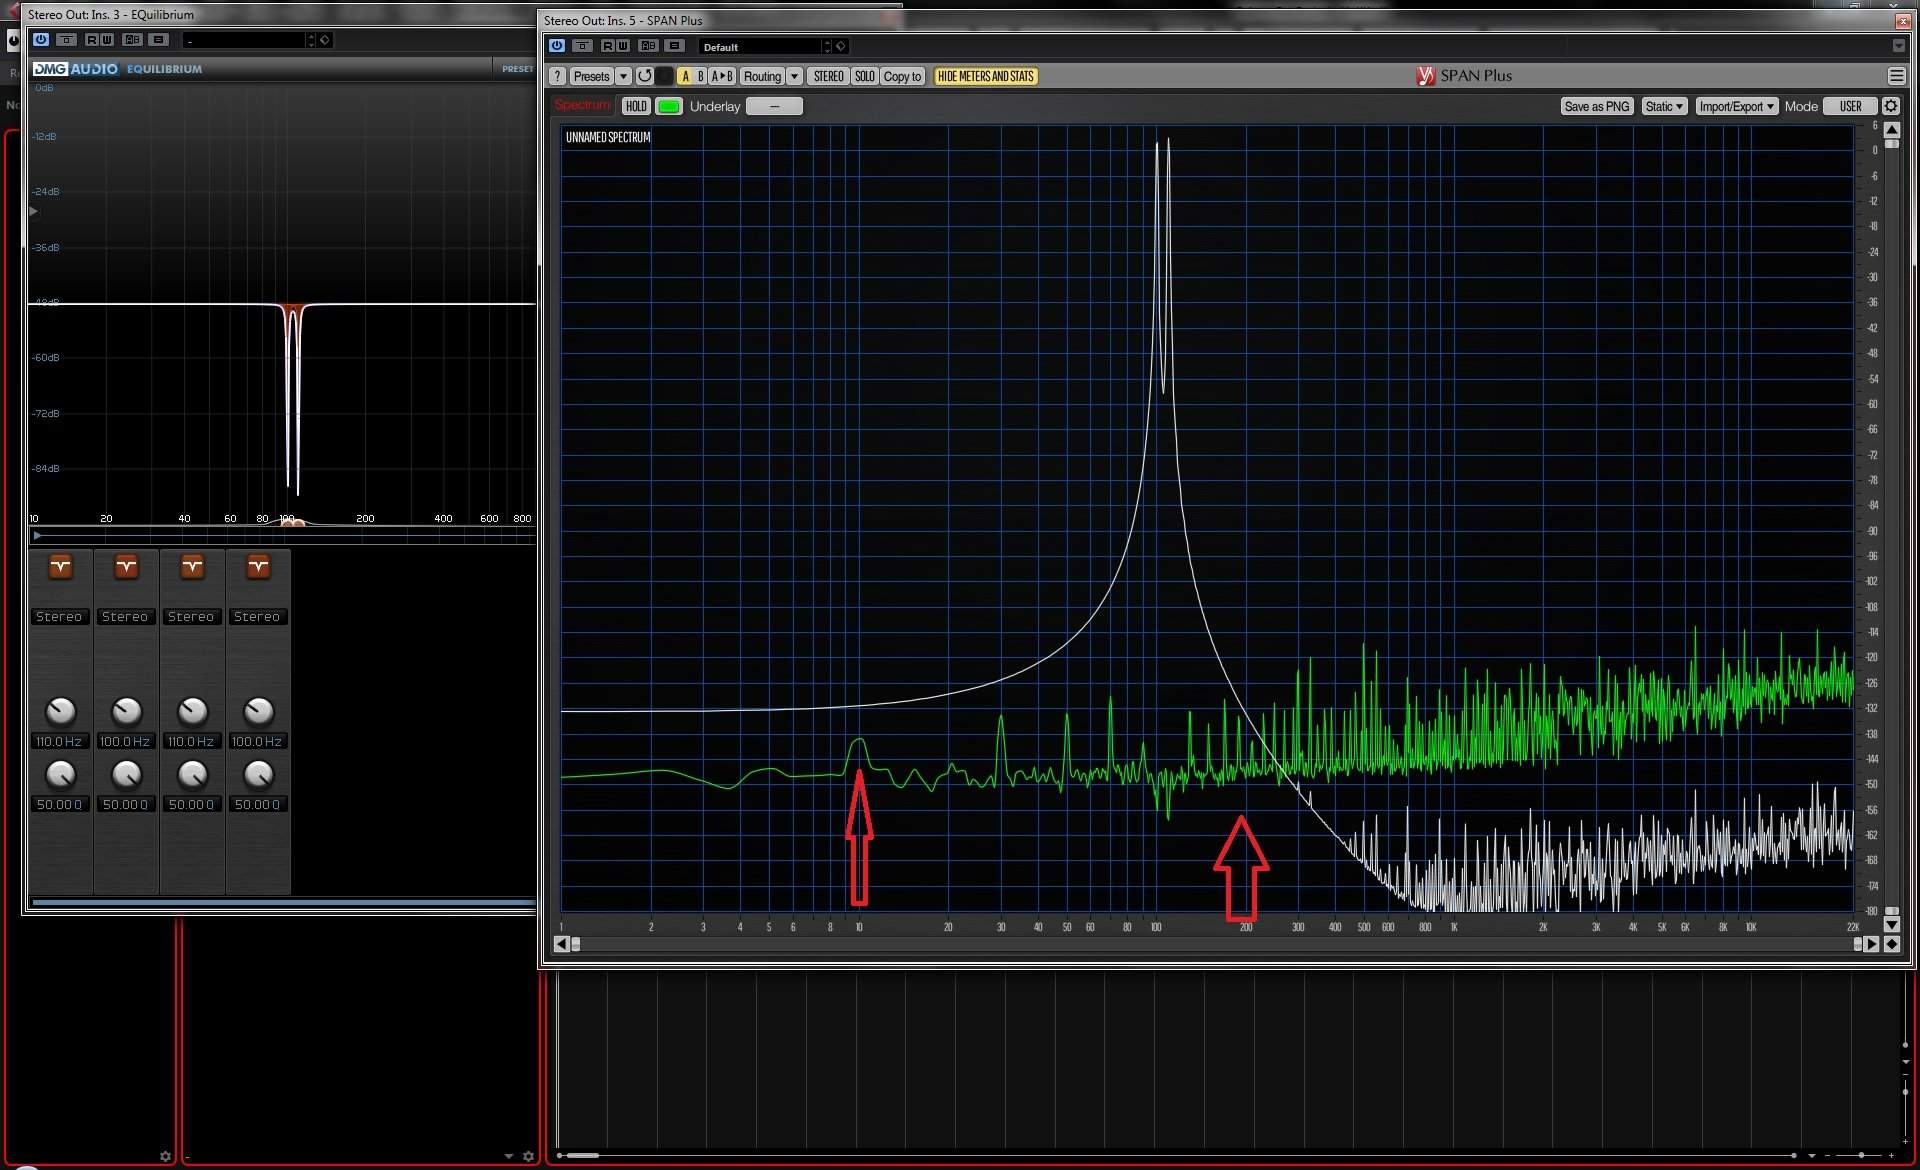
Task: Click the first EQ band notch shape icon
Action: click(60, 567)
